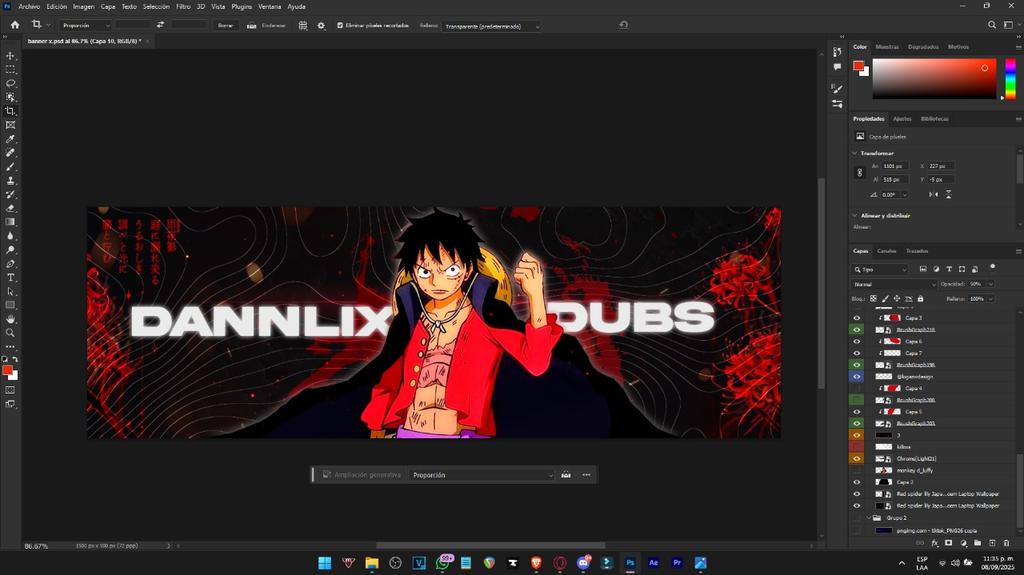1024x575 pixels.
Task: Select the Clone Stamp tool
Action: (x=10, y=180)
